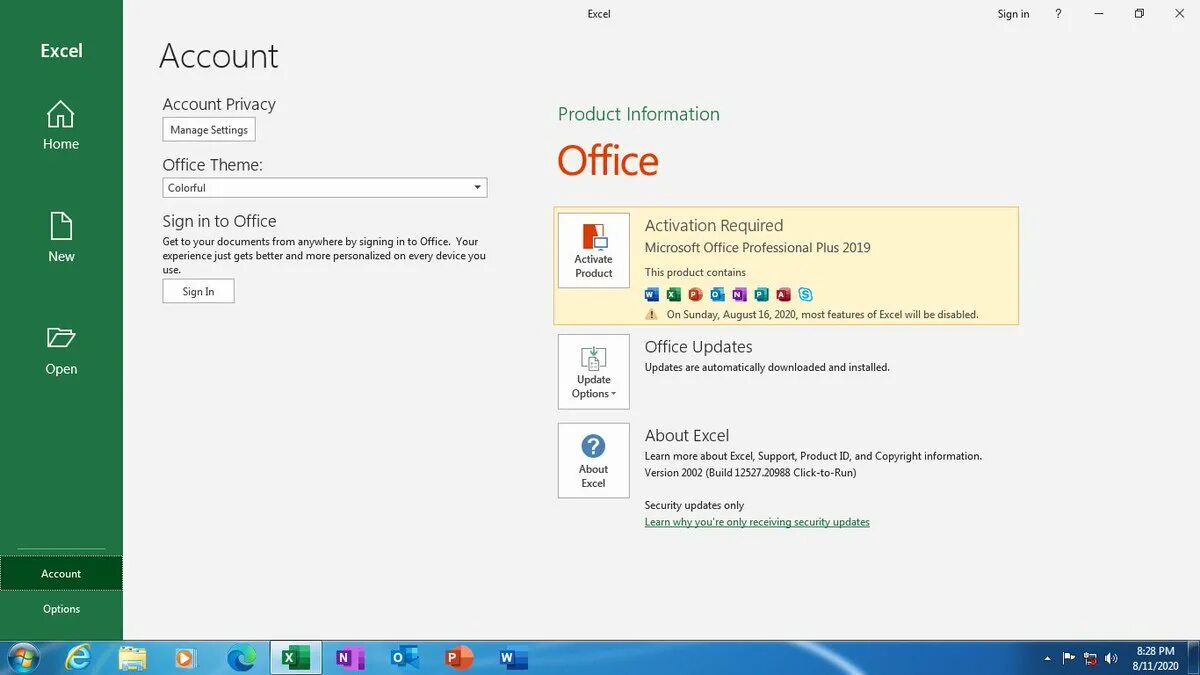The width and height of the screenshot is (1200, 675).
Task: Open Options in the sidebar
Action: click(x=61, y=608)
